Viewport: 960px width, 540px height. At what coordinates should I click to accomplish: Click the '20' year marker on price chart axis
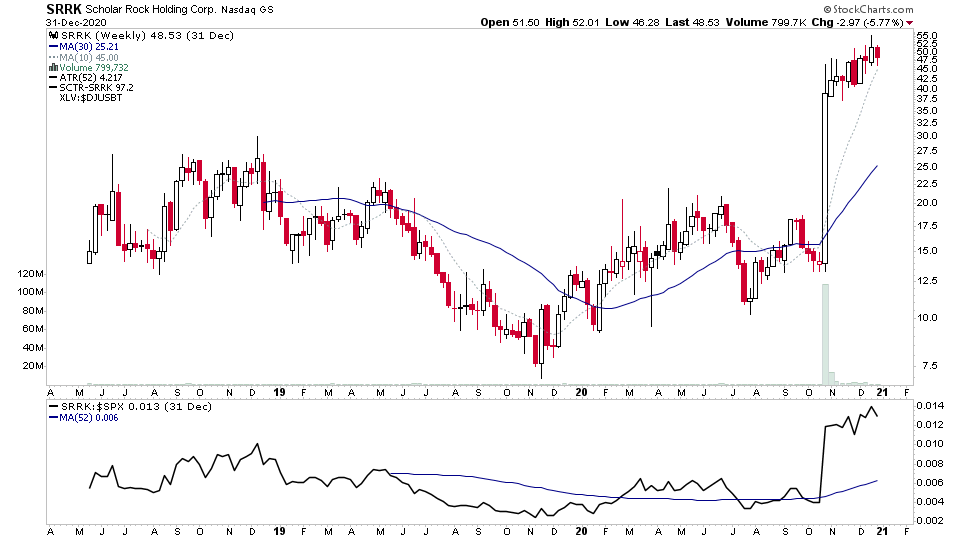coord(581,392)
